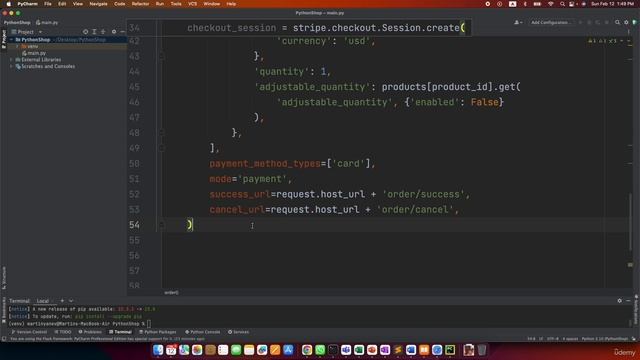Open the Refactor menu
The image size is (640, 360).
tap(140, 4)
